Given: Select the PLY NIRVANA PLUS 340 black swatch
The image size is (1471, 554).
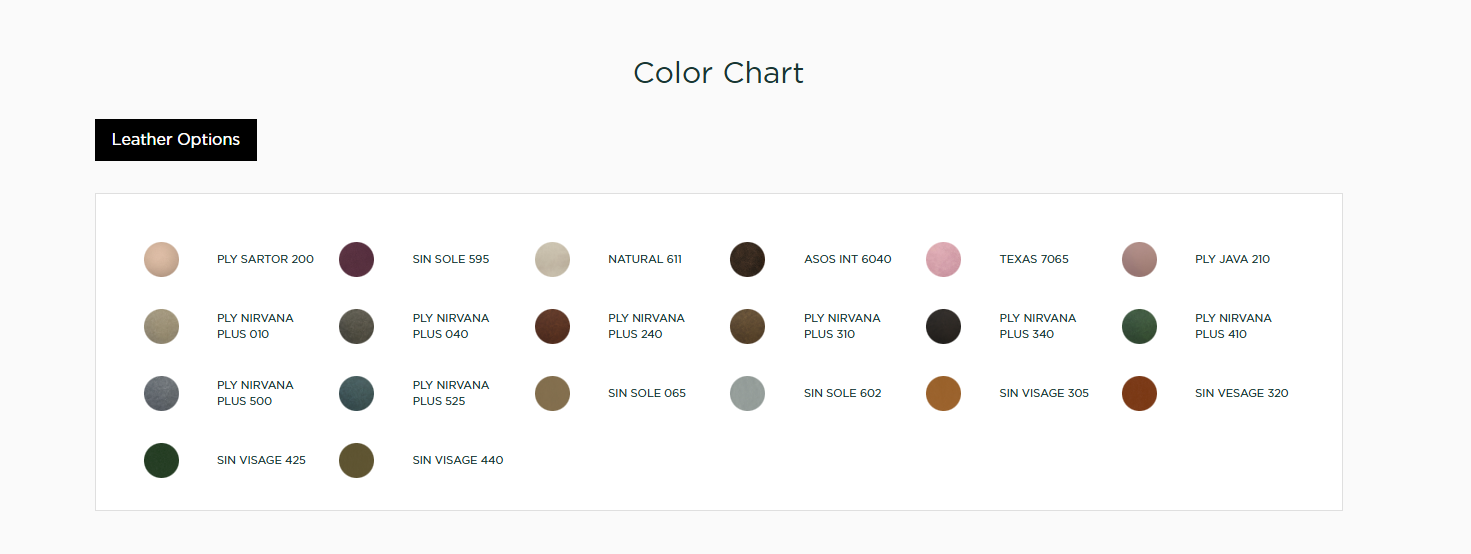Looking at the screenshot, I should point(943,326).
